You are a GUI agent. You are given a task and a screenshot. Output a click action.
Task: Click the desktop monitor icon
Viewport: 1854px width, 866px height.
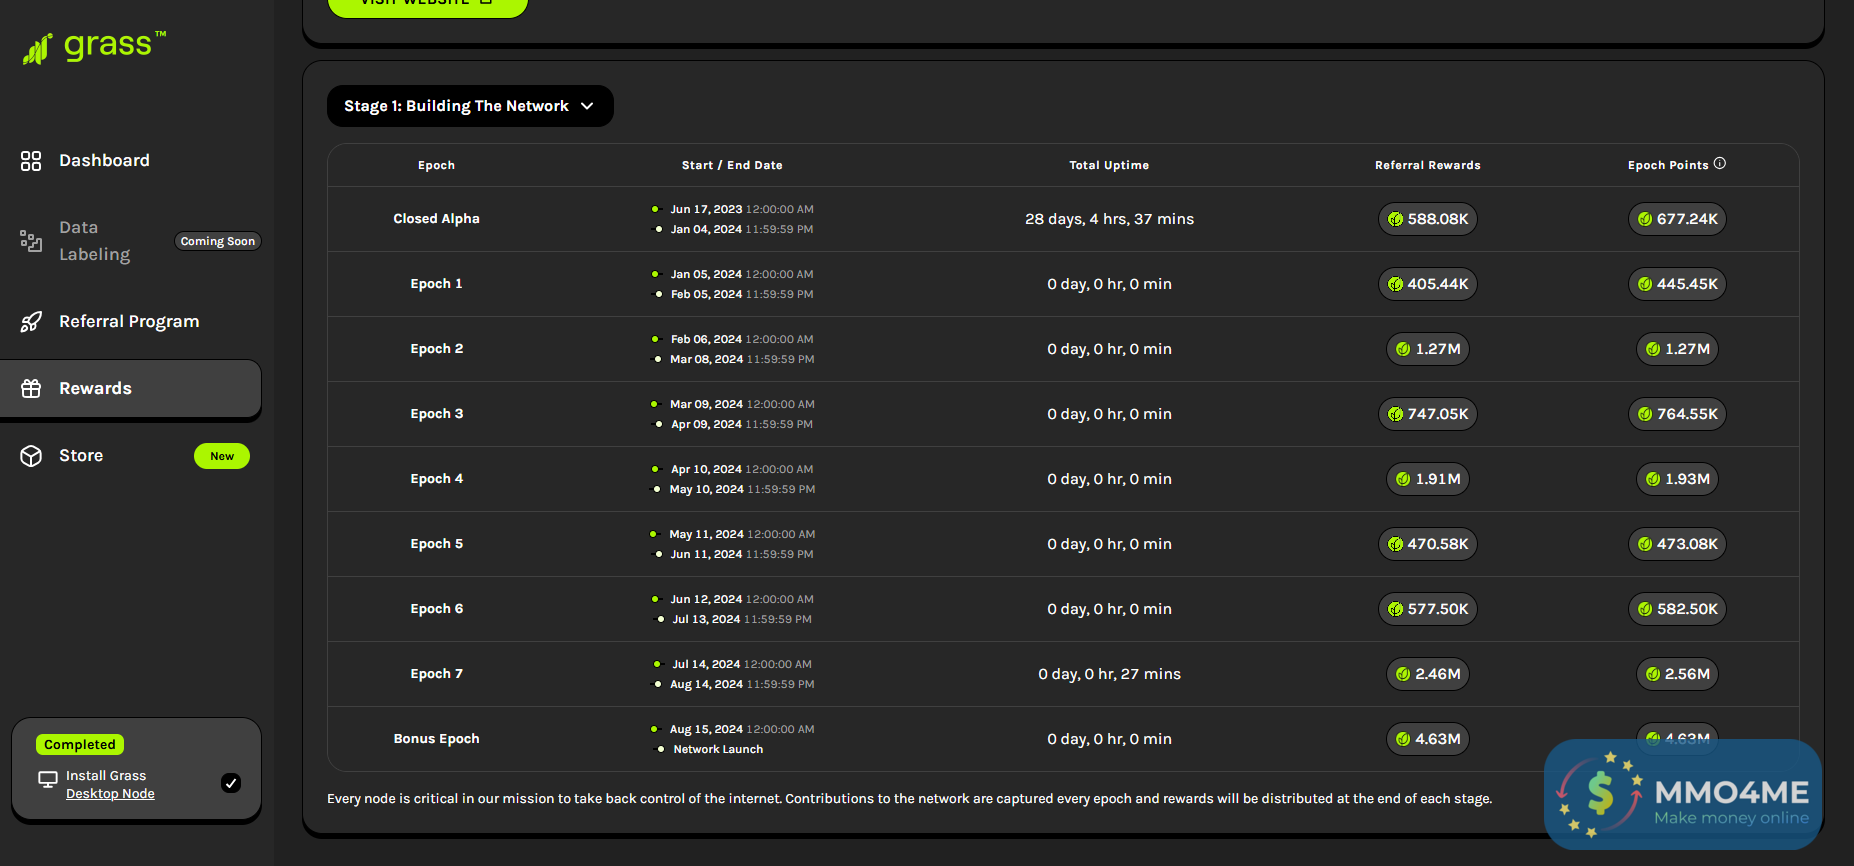[47, 780]
